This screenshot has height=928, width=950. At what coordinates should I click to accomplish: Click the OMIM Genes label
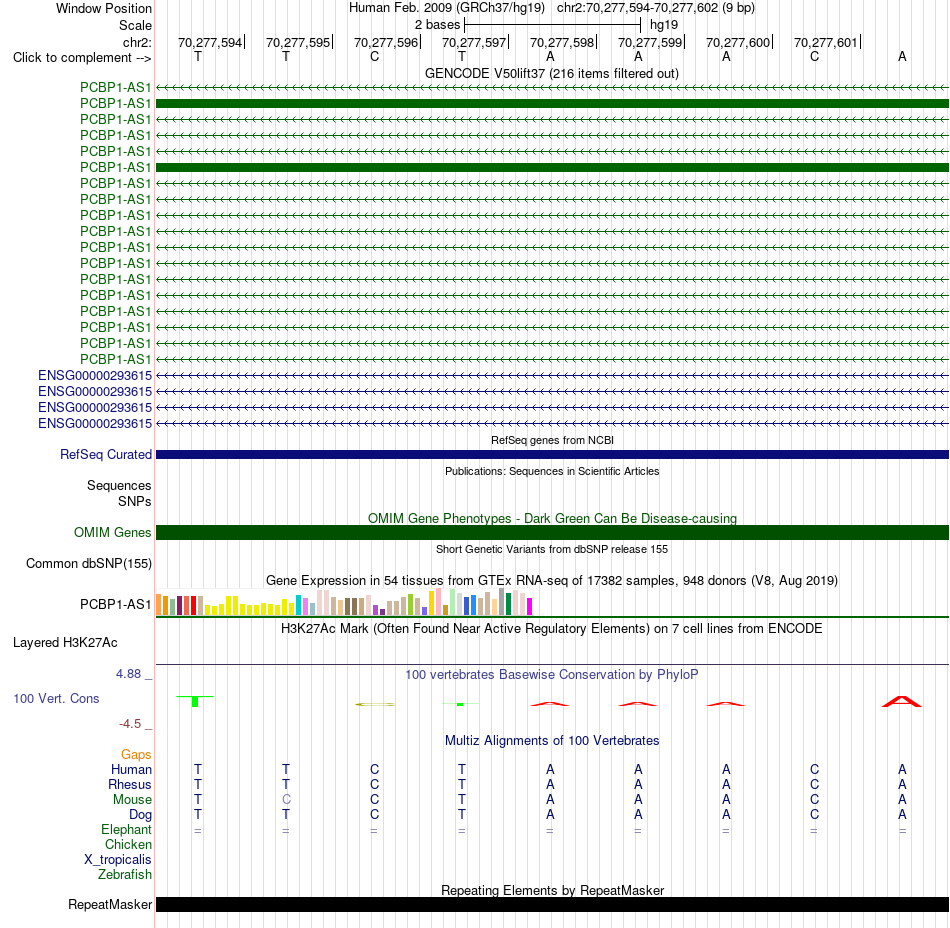tap(112, 532)
